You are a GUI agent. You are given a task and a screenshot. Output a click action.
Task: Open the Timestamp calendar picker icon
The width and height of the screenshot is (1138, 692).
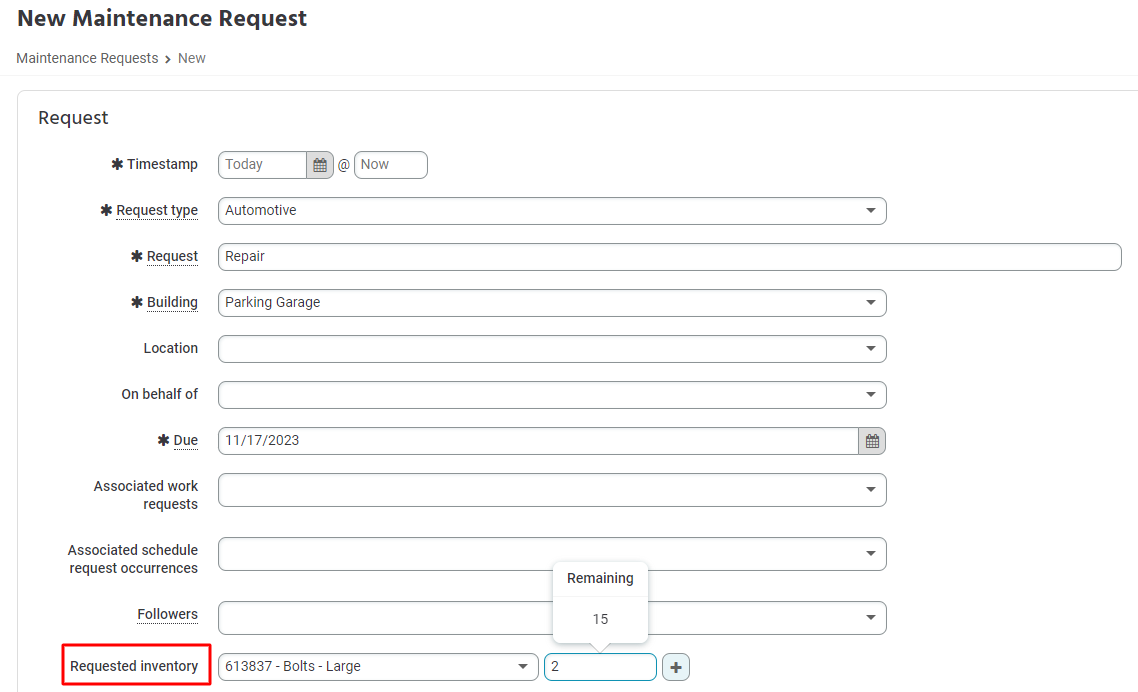(319, 165)
